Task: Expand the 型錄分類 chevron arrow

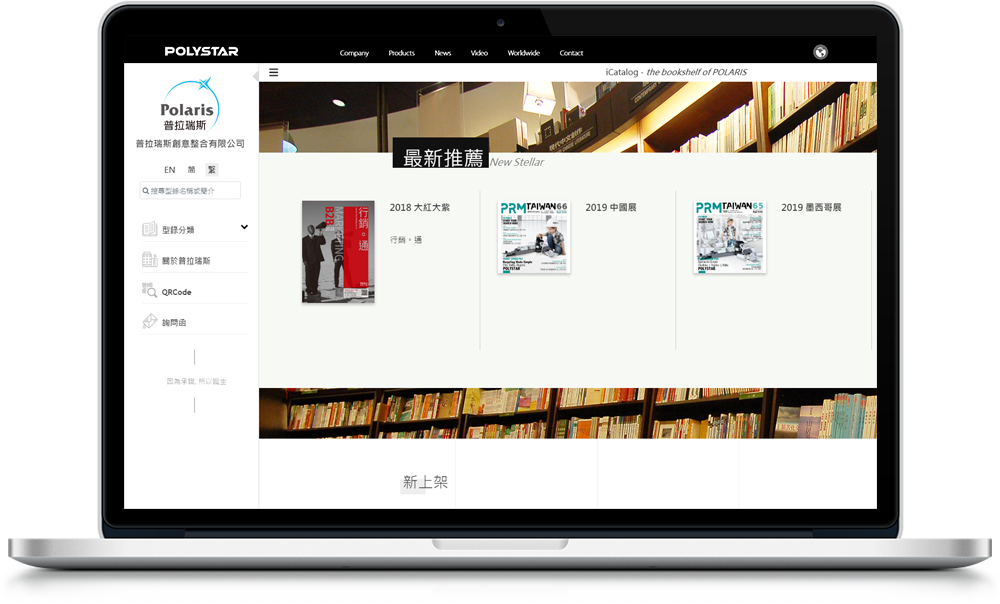Action: point(244,228)
